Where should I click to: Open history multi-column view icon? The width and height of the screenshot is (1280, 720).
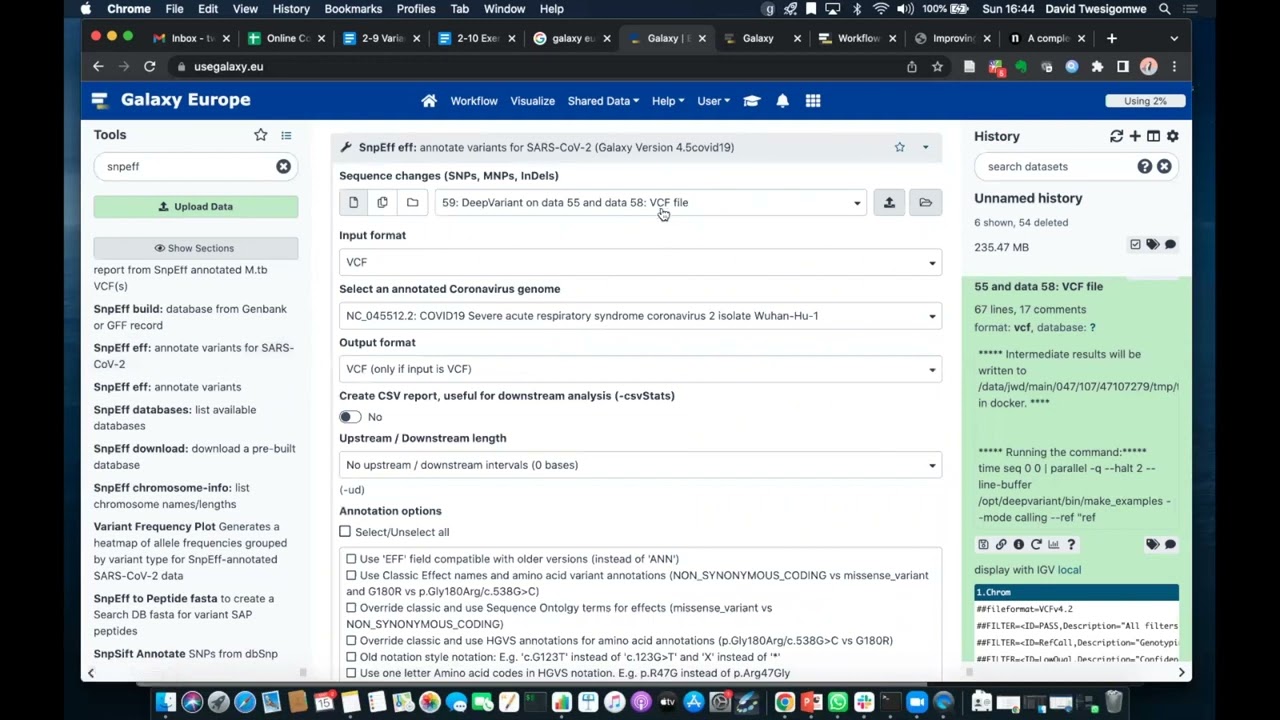1153,136
